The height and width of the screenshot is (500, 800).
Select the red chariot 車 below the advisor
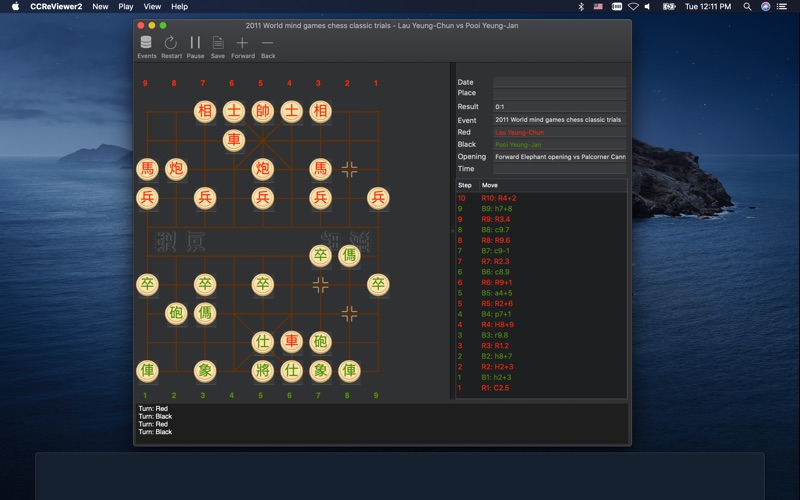click(x=234, y=140)
